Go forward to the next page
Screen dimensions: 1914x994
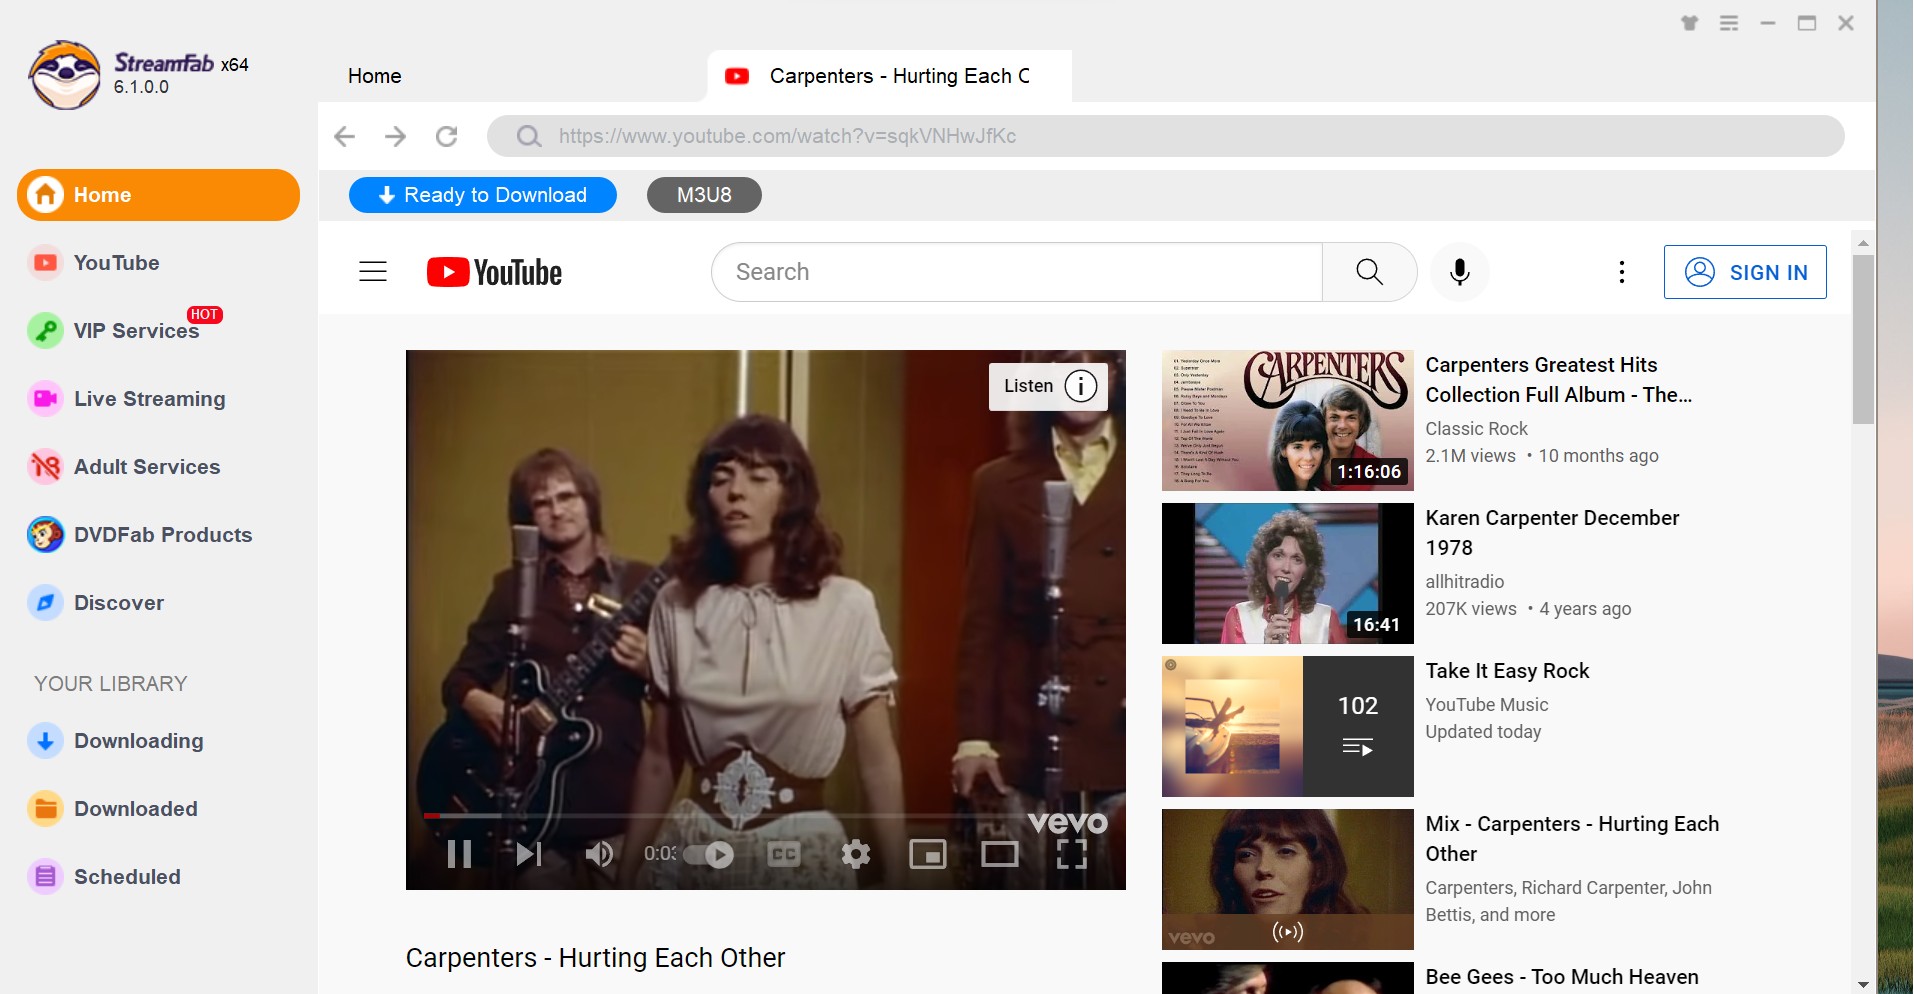(x=396, y=136)
